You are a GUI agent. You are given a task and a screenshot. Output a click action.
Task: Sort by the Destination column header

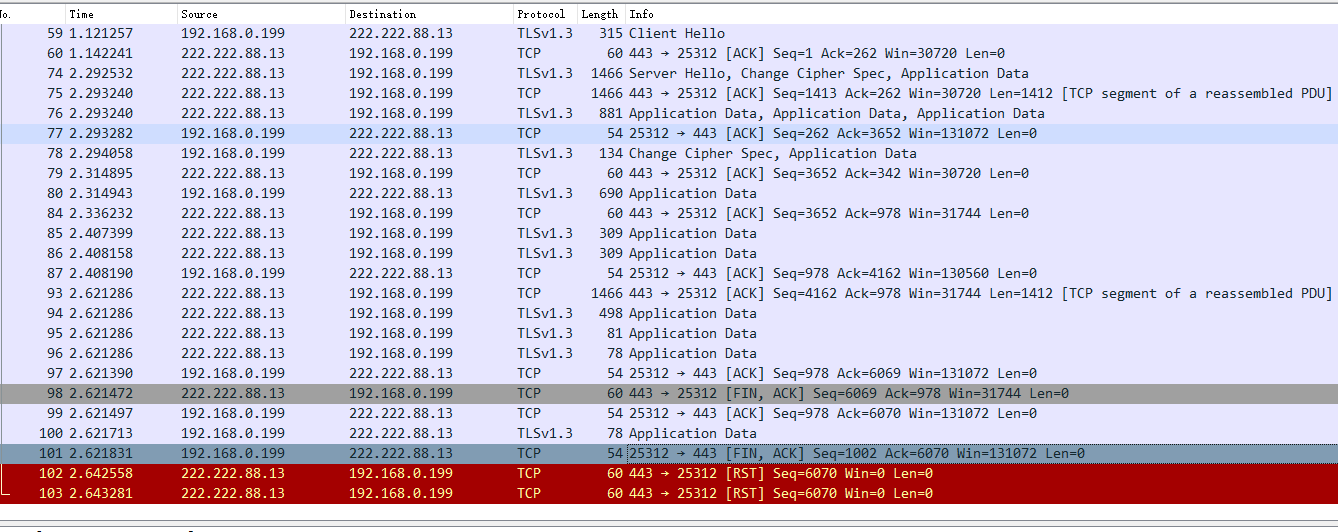point(429,14)
